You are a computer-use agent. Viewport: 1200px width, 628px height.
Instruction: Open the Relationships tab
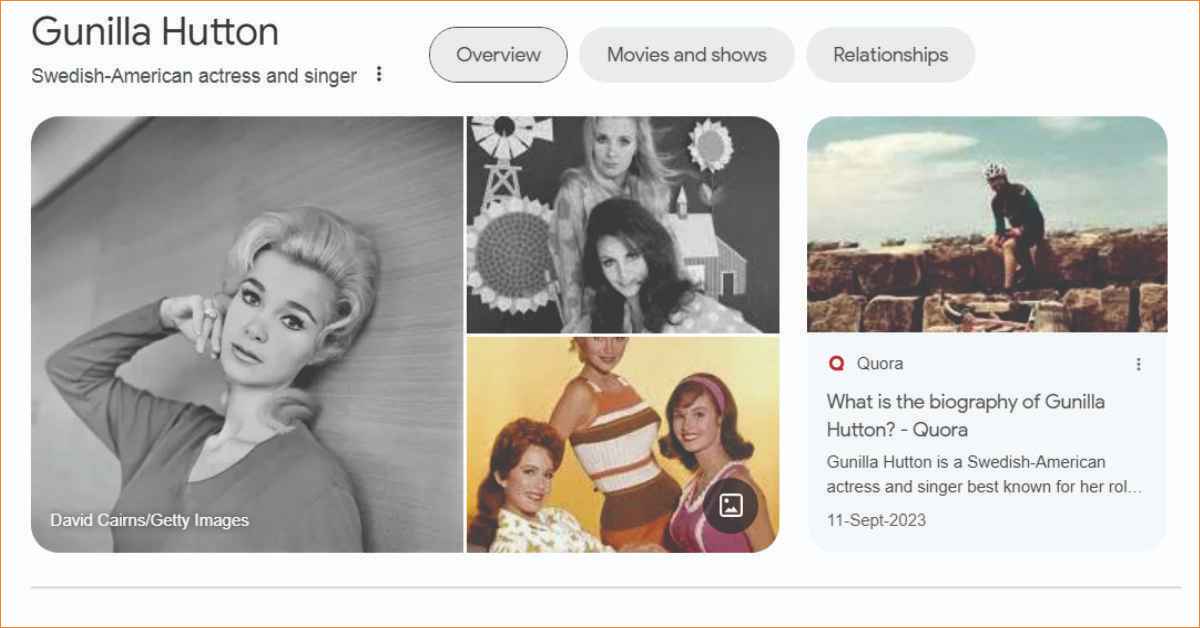tap(890, 55)
